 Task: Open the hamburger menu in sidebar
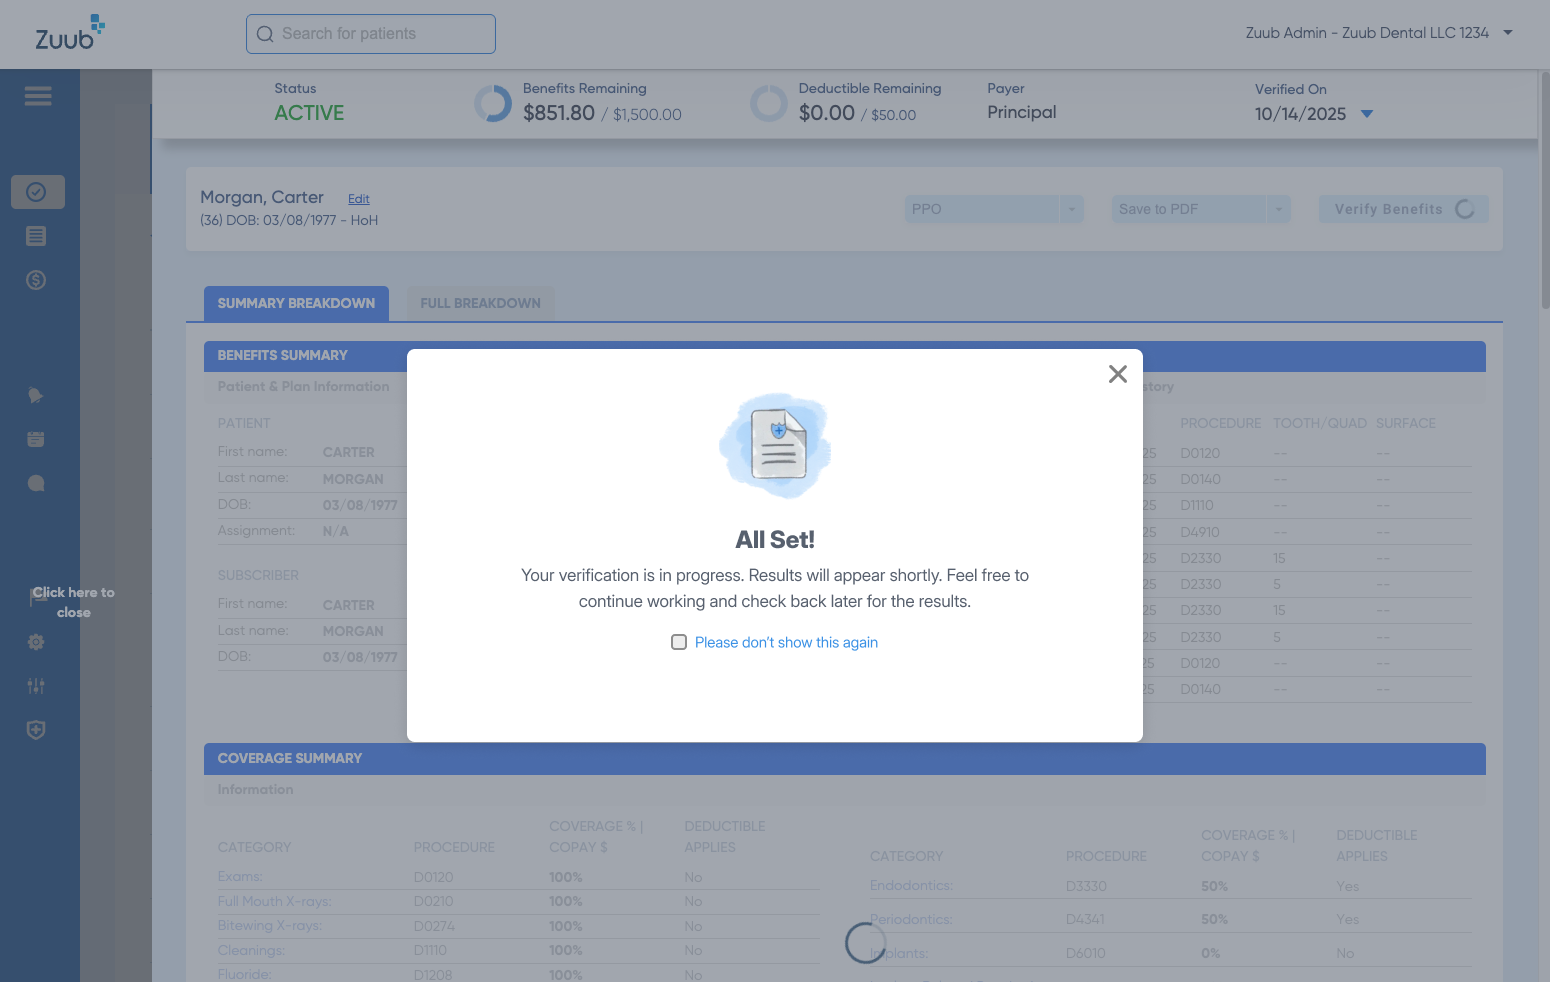point(38,96)
